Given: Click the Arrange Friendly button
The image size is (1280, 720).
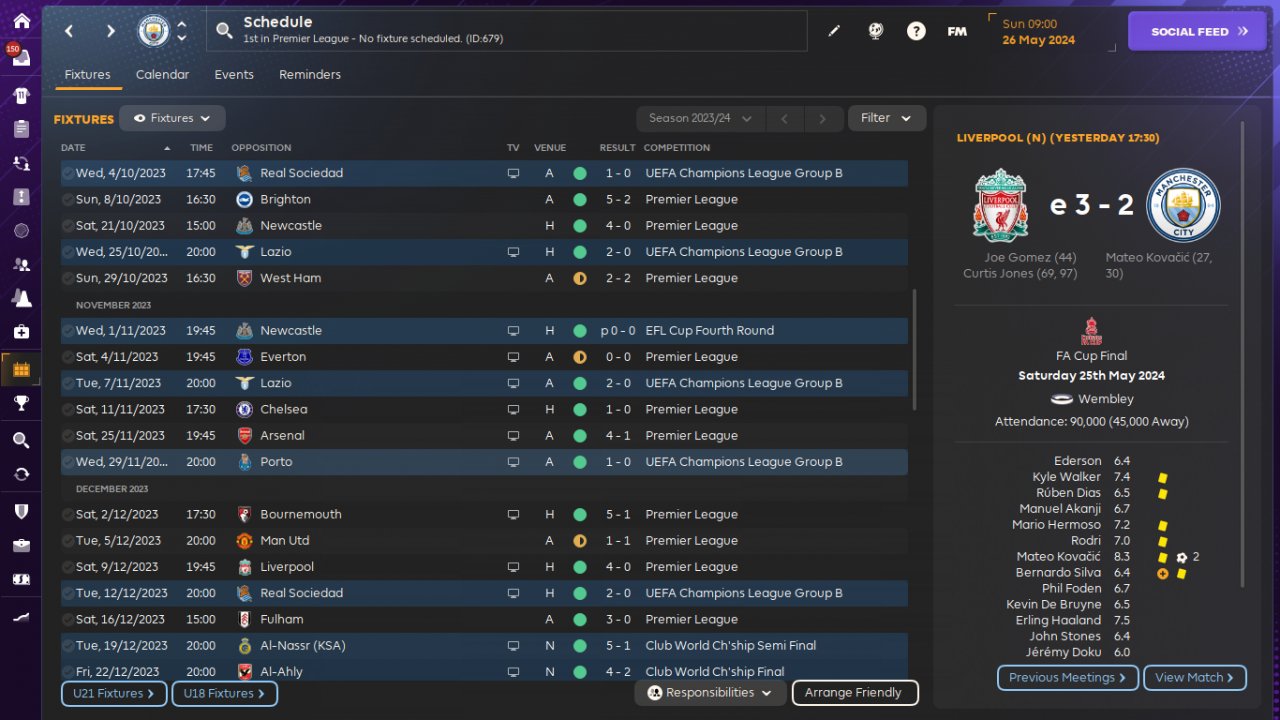Looking at the screenshot, I should pos(855,692).
